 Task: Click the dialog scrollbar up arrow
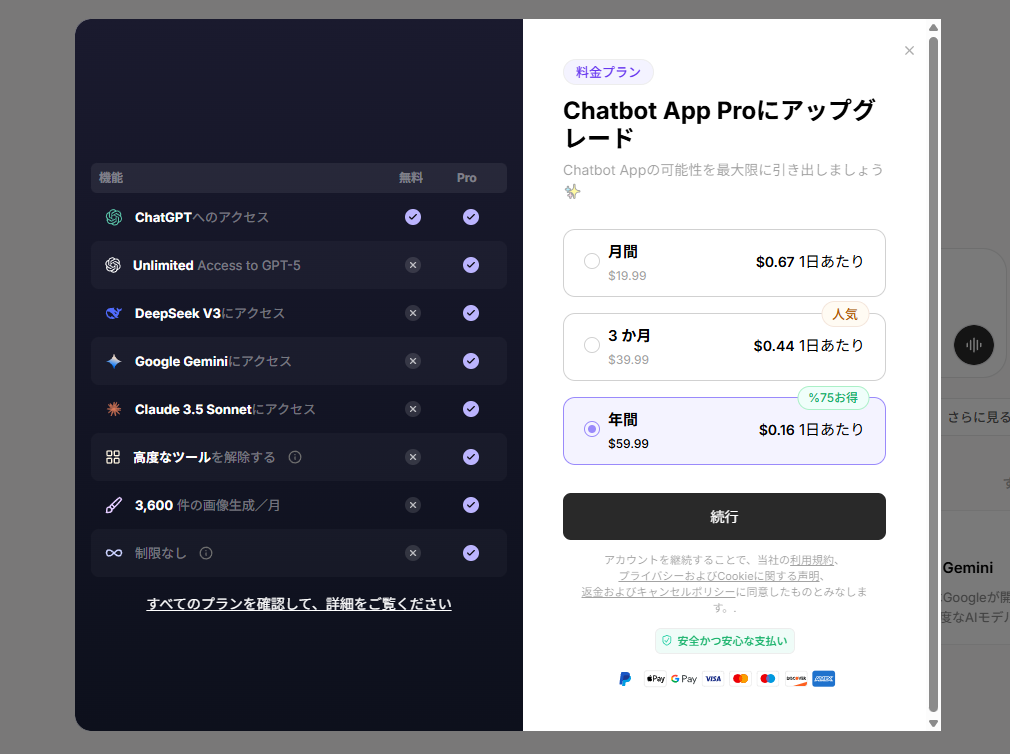pos(933,27)
